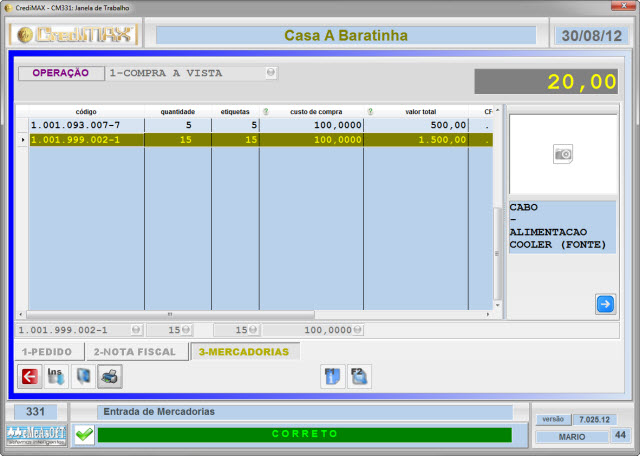The height and width of the screenshot is (456, 640).
Task: Click the F1 help icon
Action: [332, 377]
